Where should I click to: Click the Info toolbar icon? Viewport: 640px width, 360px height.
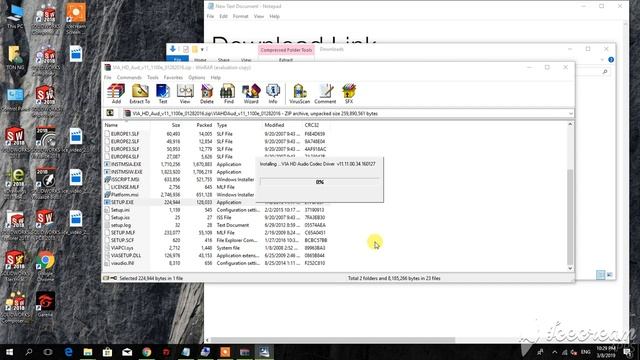(273, 93)
